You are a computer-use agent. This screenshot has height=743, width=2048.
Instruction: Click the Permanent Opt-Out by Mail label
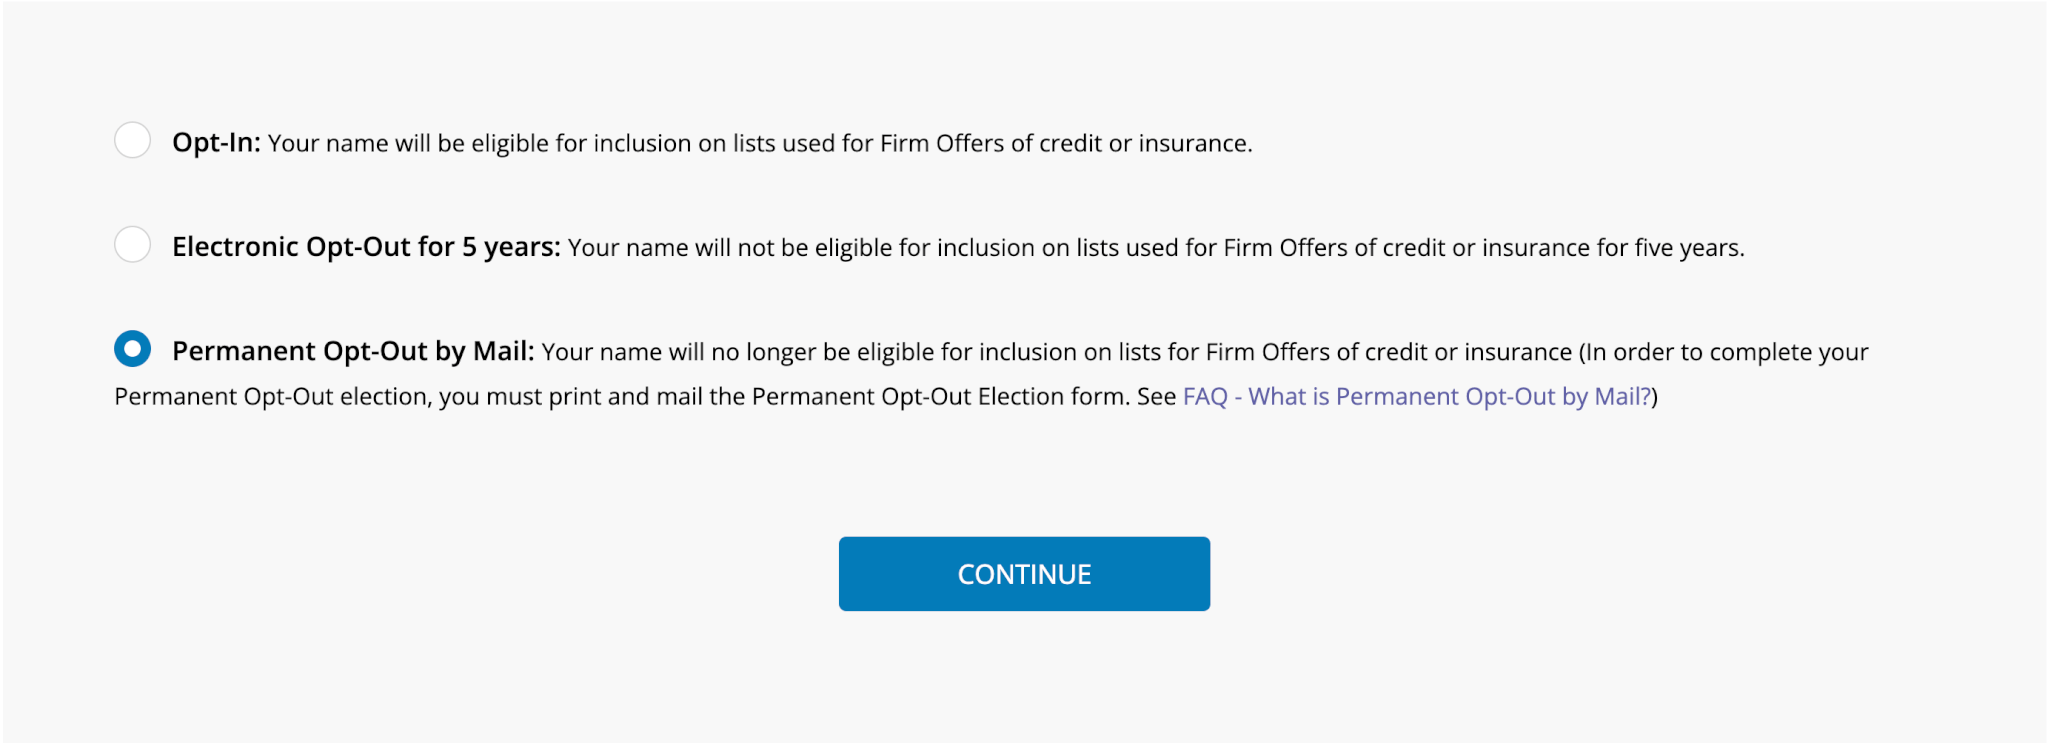click(x=353, y=350)
